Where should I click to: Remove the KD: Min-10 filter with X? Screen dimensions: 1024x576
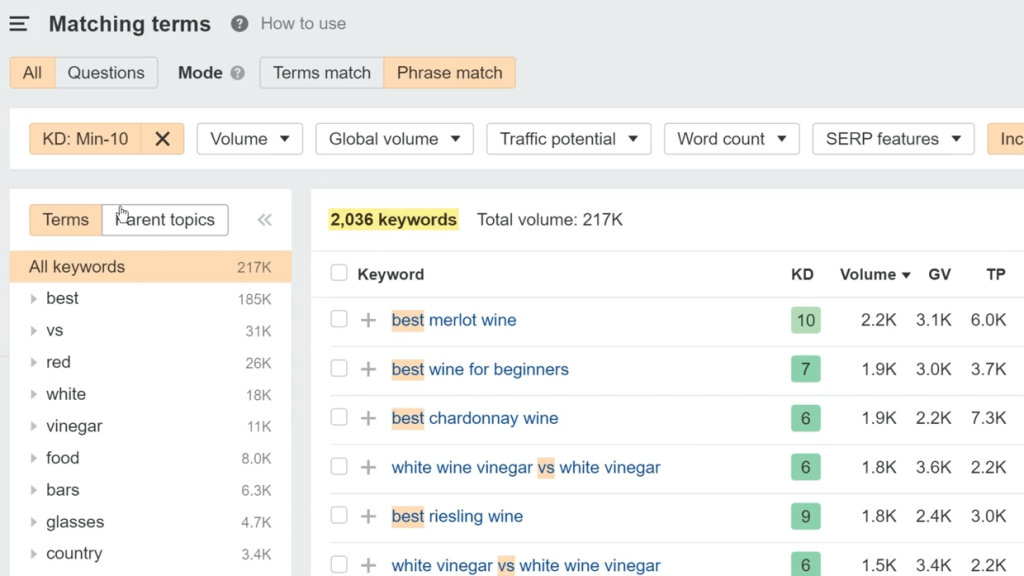[162, 139]
